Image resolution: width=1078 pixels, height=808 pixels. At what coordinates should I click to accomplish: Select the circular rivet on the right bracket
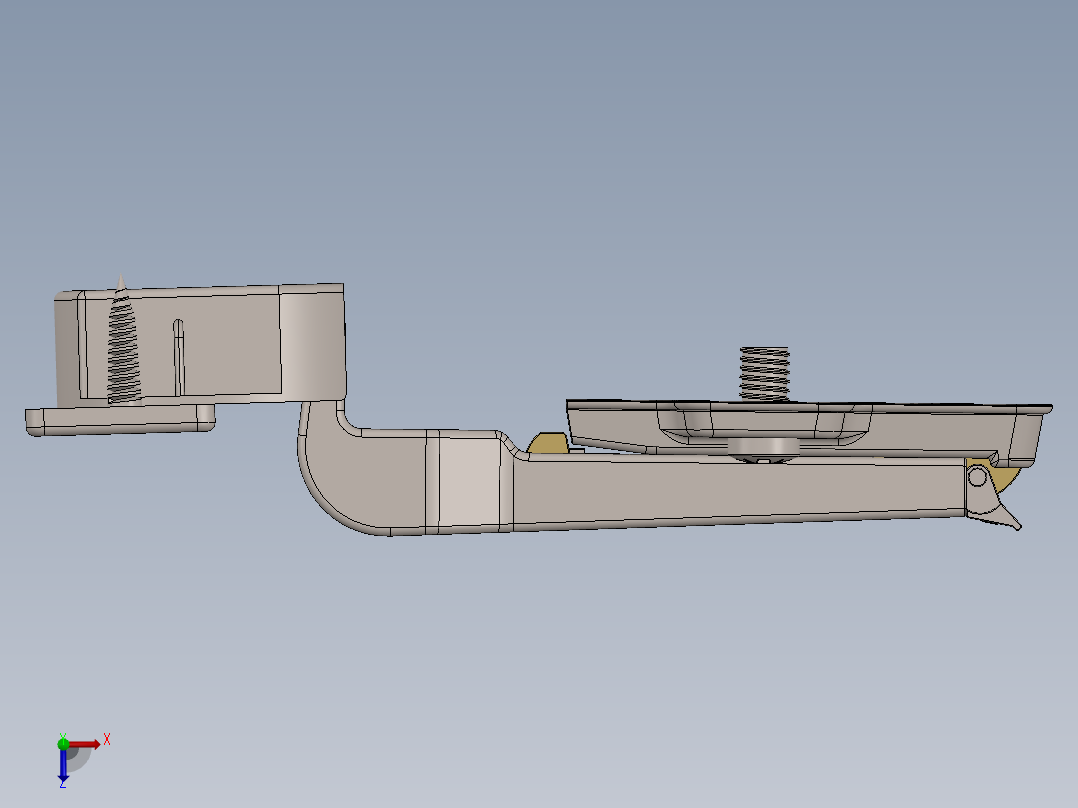tap(977, 475)
